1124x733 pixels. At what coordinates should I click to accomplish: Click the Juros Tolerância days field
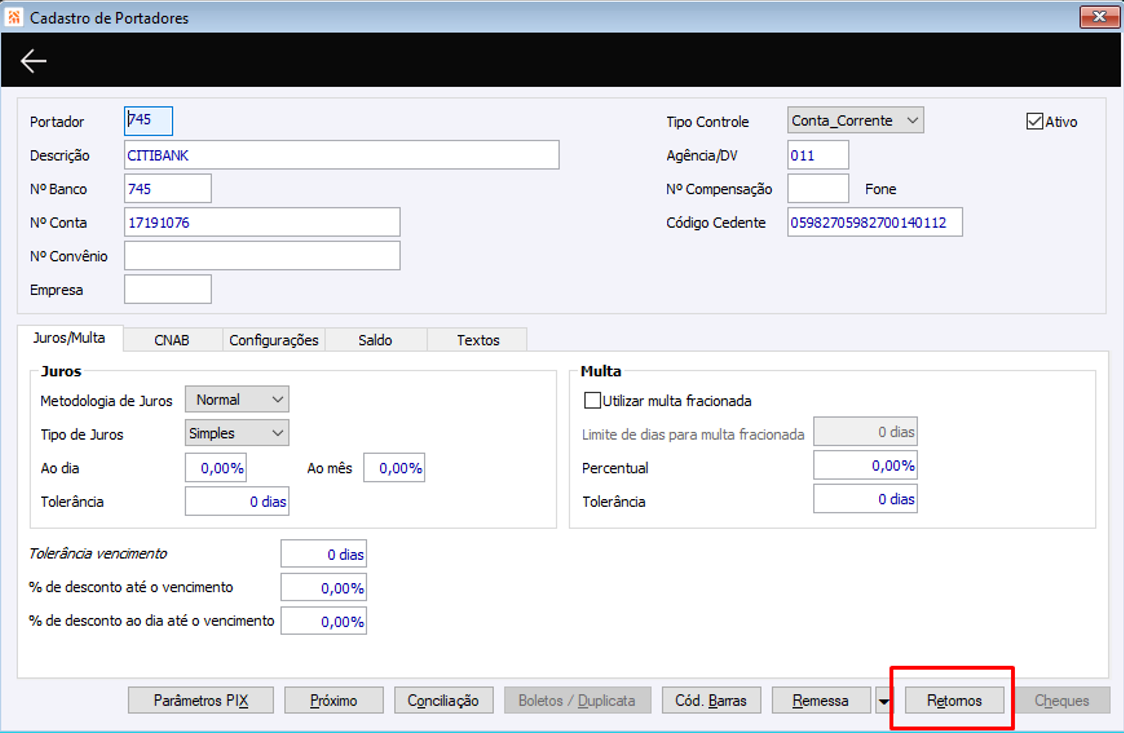point(237,502)
